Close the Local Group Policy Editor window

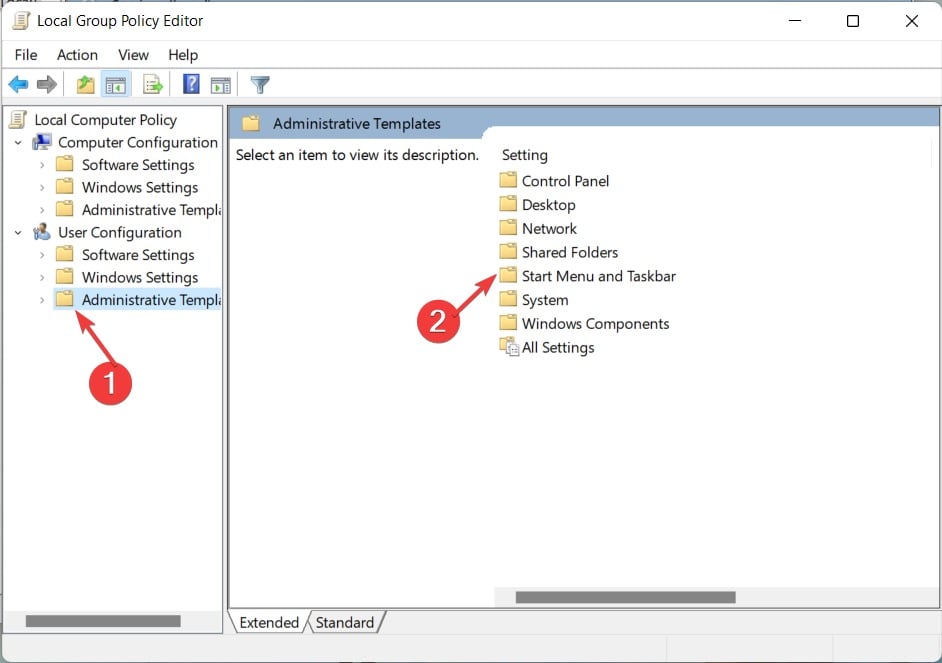(x=911, y=21)
